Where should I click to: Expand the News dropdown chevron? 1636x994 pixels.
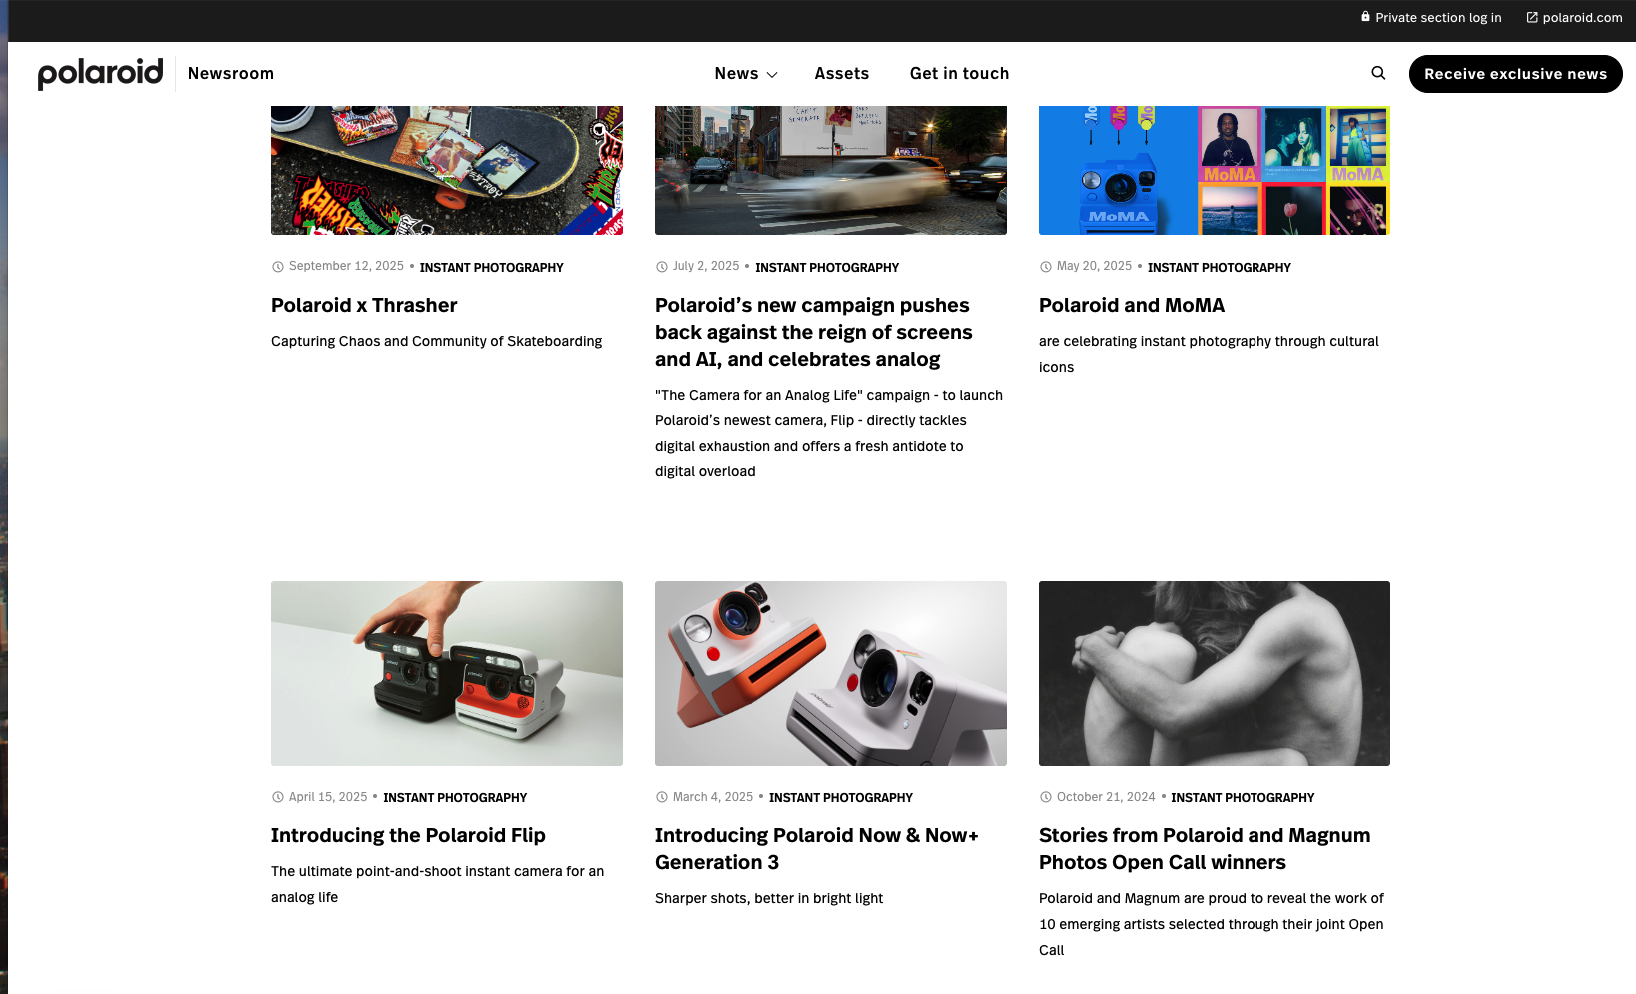772,75
